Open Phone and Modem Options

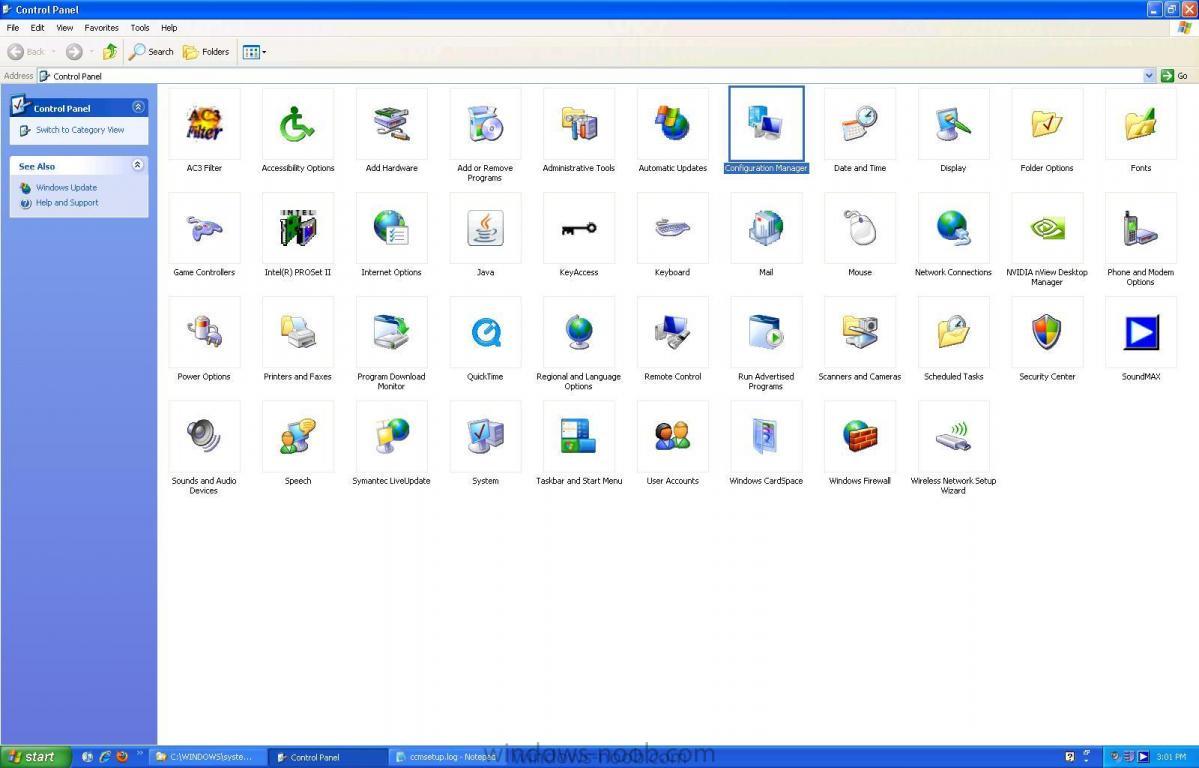tap(1141, 228)
